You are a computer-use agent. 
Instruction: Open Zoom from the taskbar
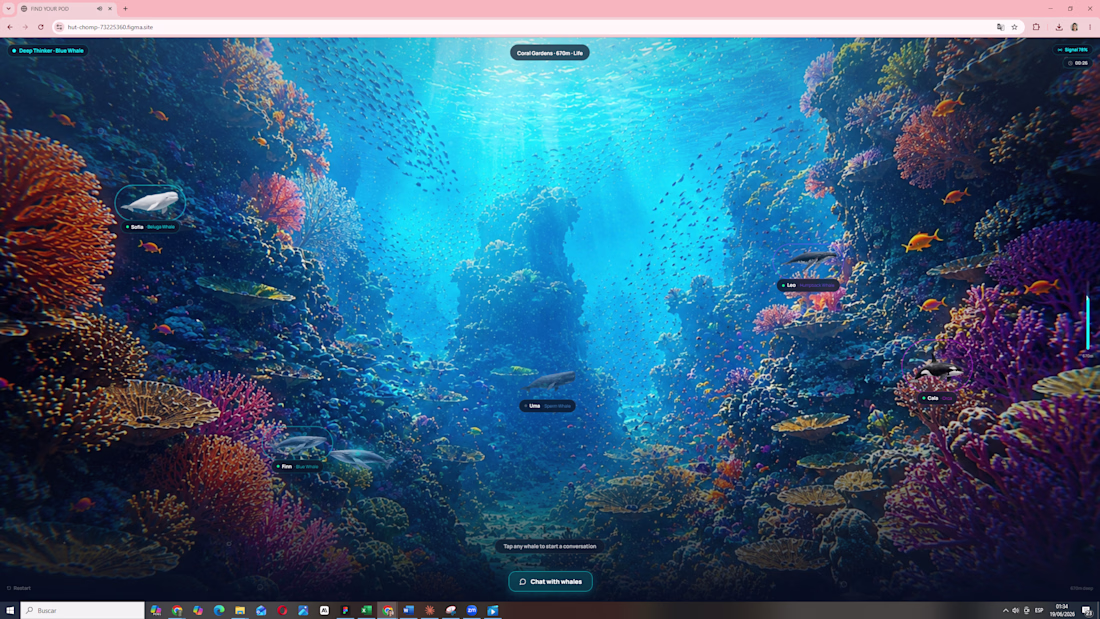click(x=471, y=611)
